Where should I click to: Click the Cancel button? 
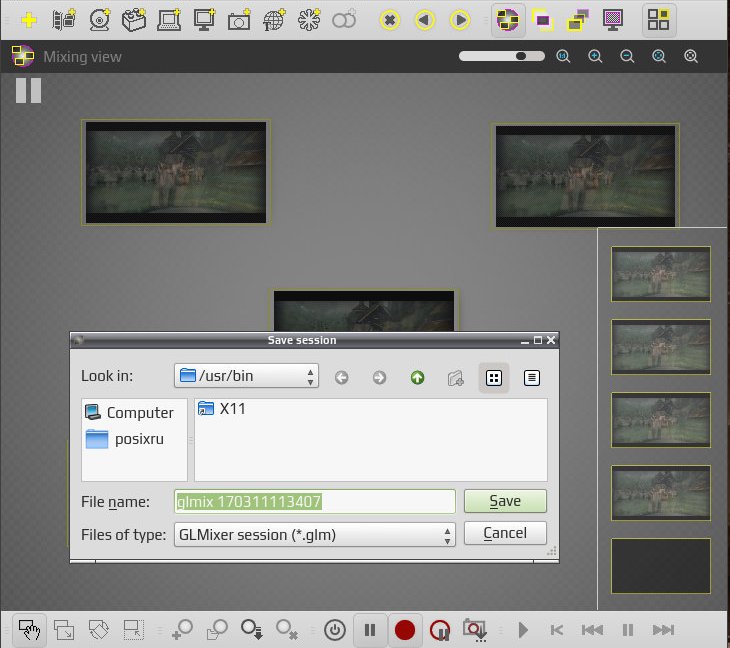pyautogui.click(x=505, y=533)
